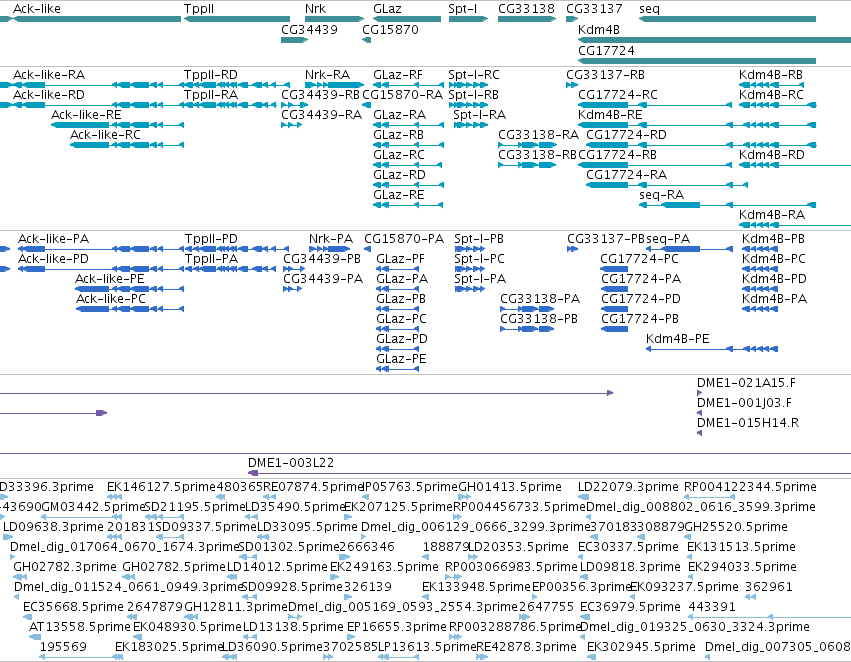
Task: Select the Ack-like-PA protein label
Action: 53,239
